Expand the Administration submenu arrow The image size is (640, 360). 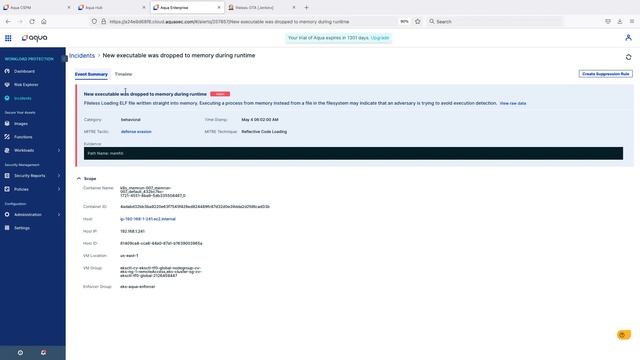pyautogui.click(x=59, y=214)
